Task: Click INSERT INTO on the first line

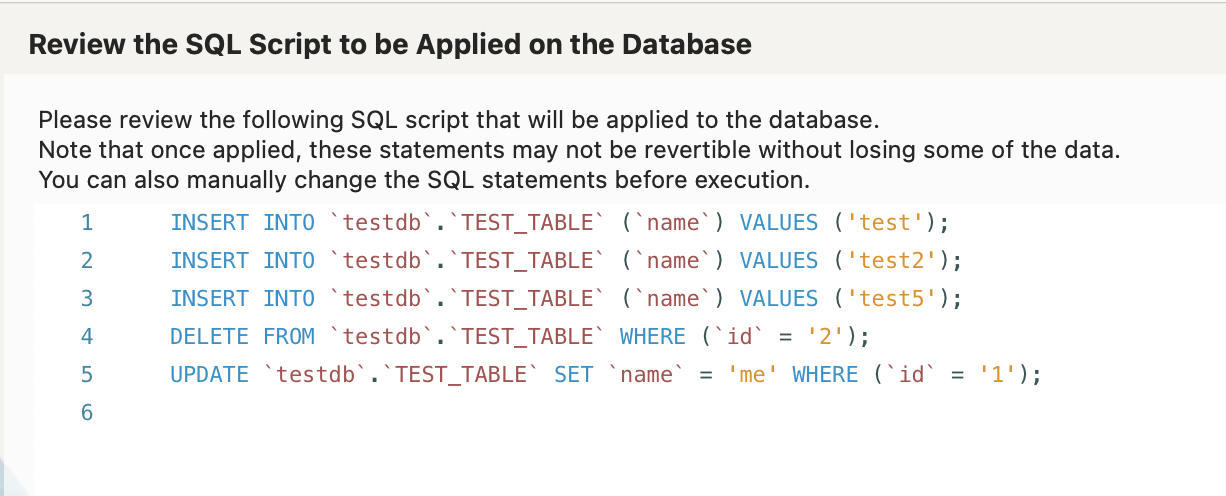Action: (x=242, y=222)
